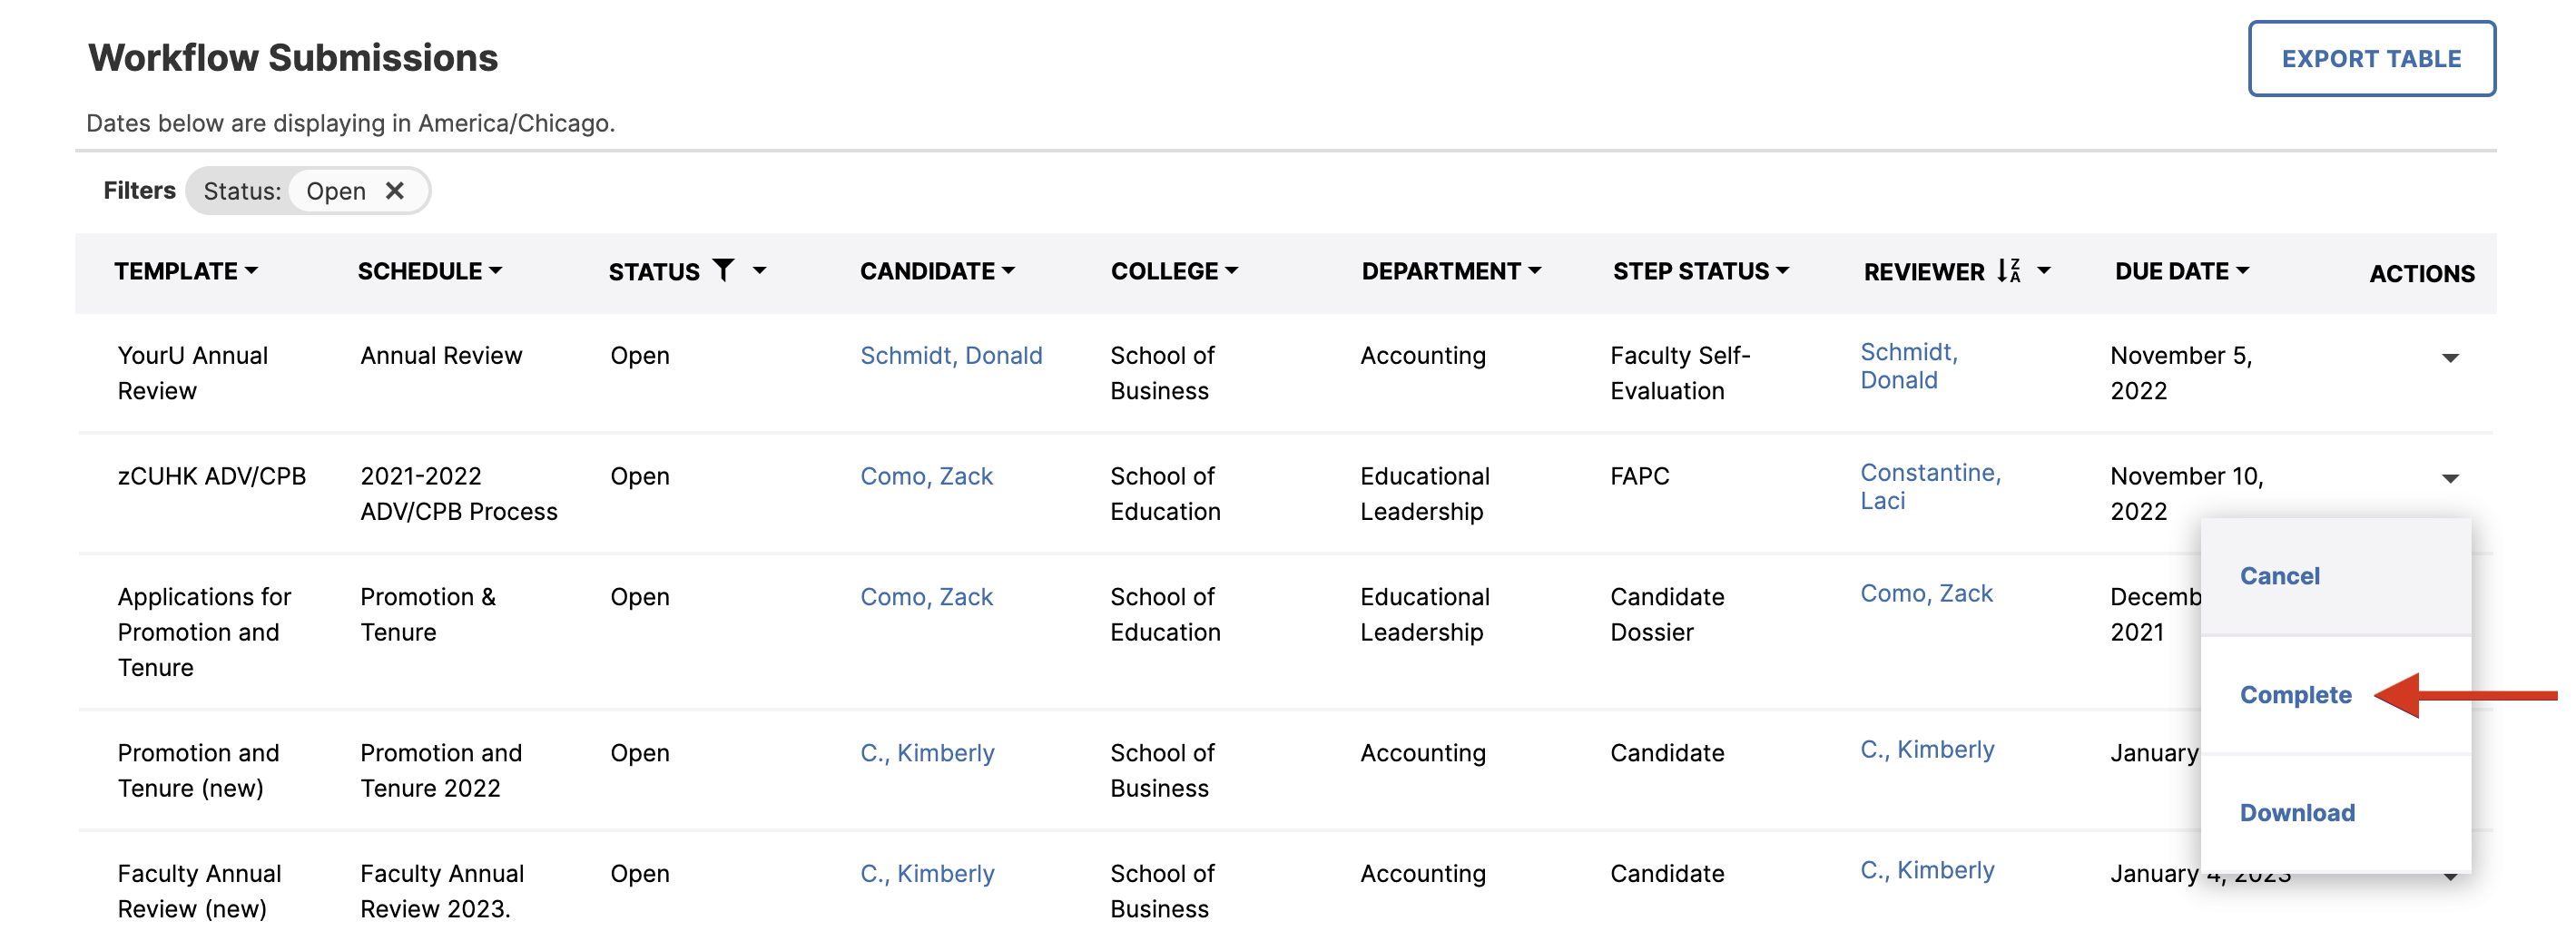Click the Reviewer Z-A sort icon
Image resolution: width=2576 pixels, height=931 pixels.
2009,270
